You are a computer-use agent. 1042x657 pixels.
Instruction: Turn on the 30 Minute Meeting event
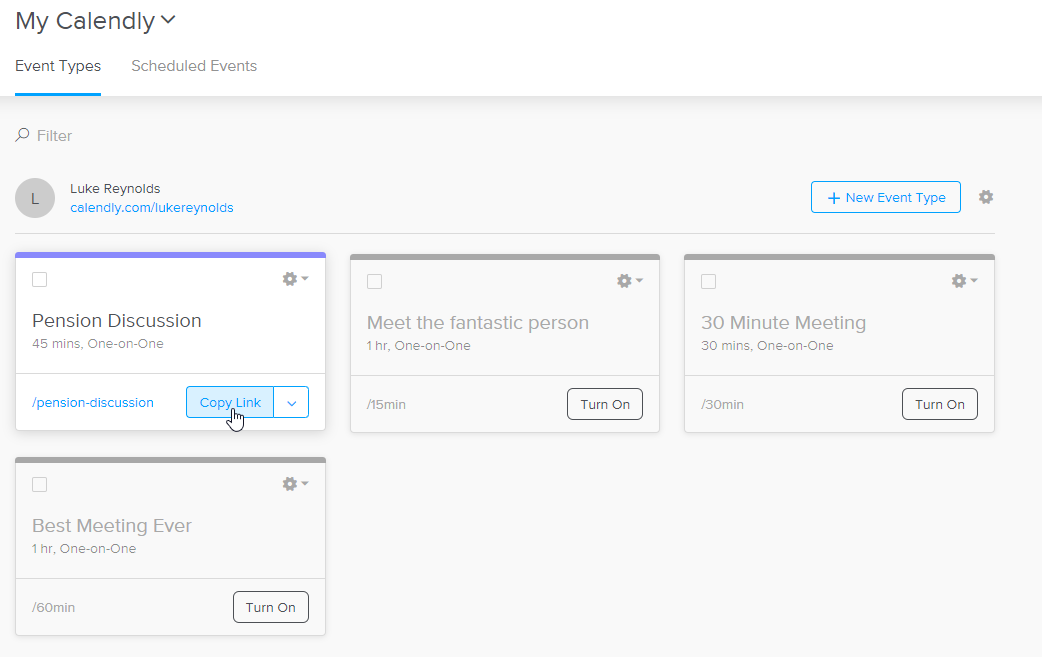pyautogui.click(x=940, y=404)
